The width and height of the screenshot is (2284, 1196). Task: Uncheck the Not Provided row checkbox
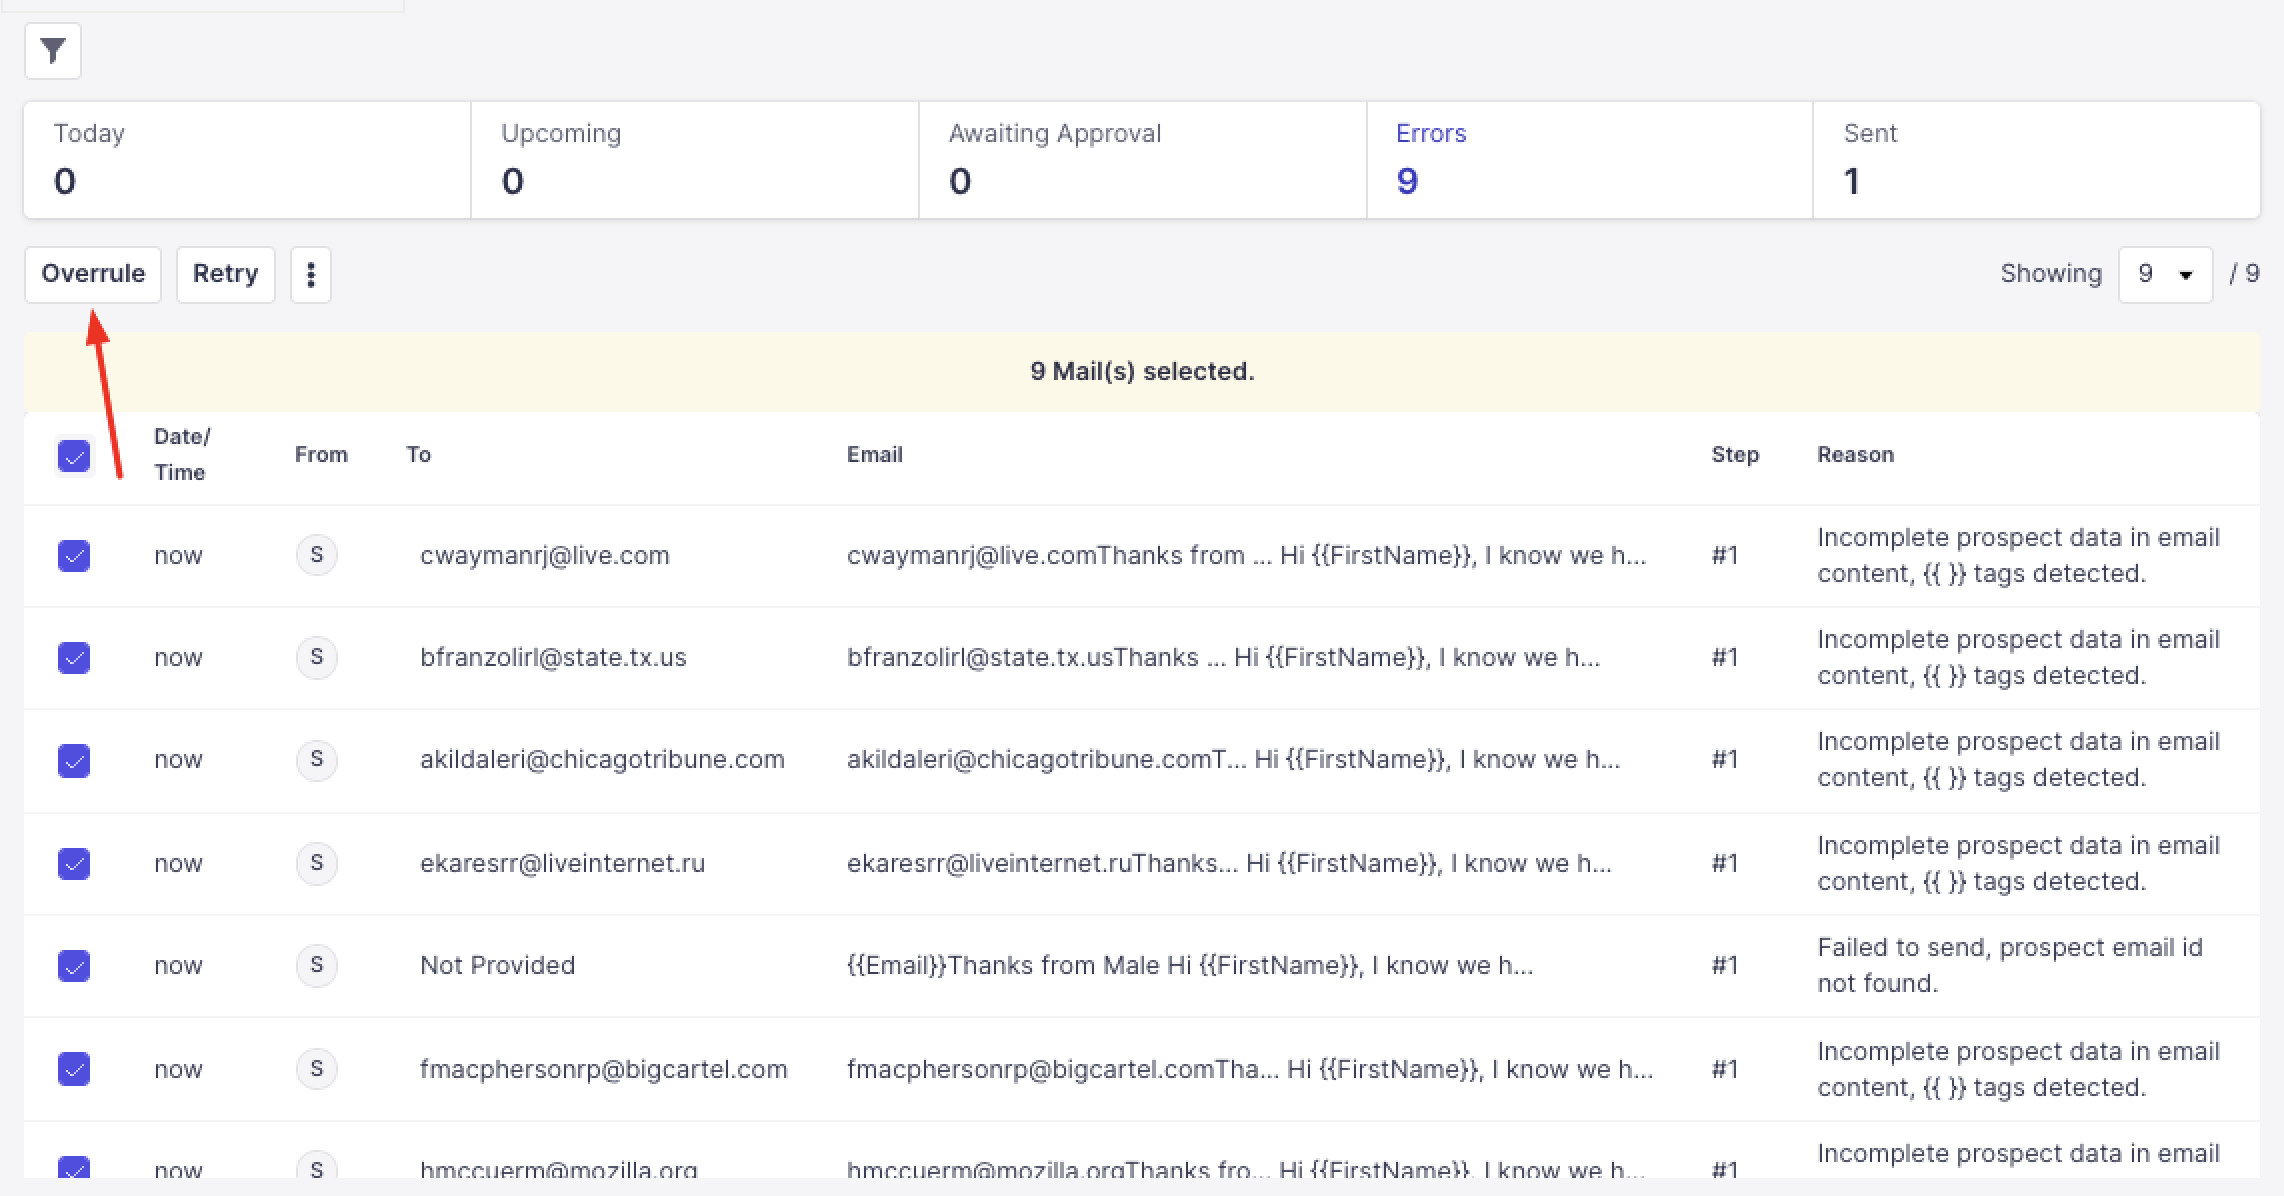coord(74,966)
